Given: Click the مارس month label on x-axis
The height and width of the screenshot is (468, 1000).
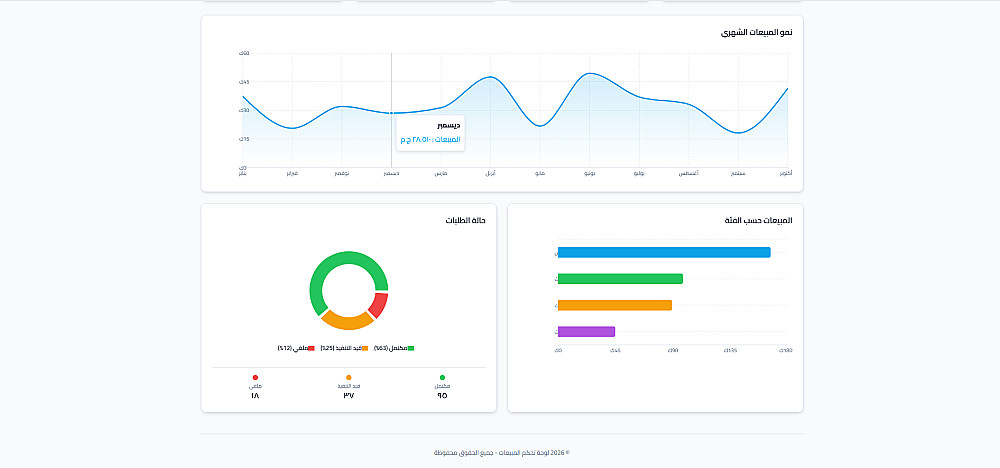Looking at the screenshot, I should click(441, 173).
